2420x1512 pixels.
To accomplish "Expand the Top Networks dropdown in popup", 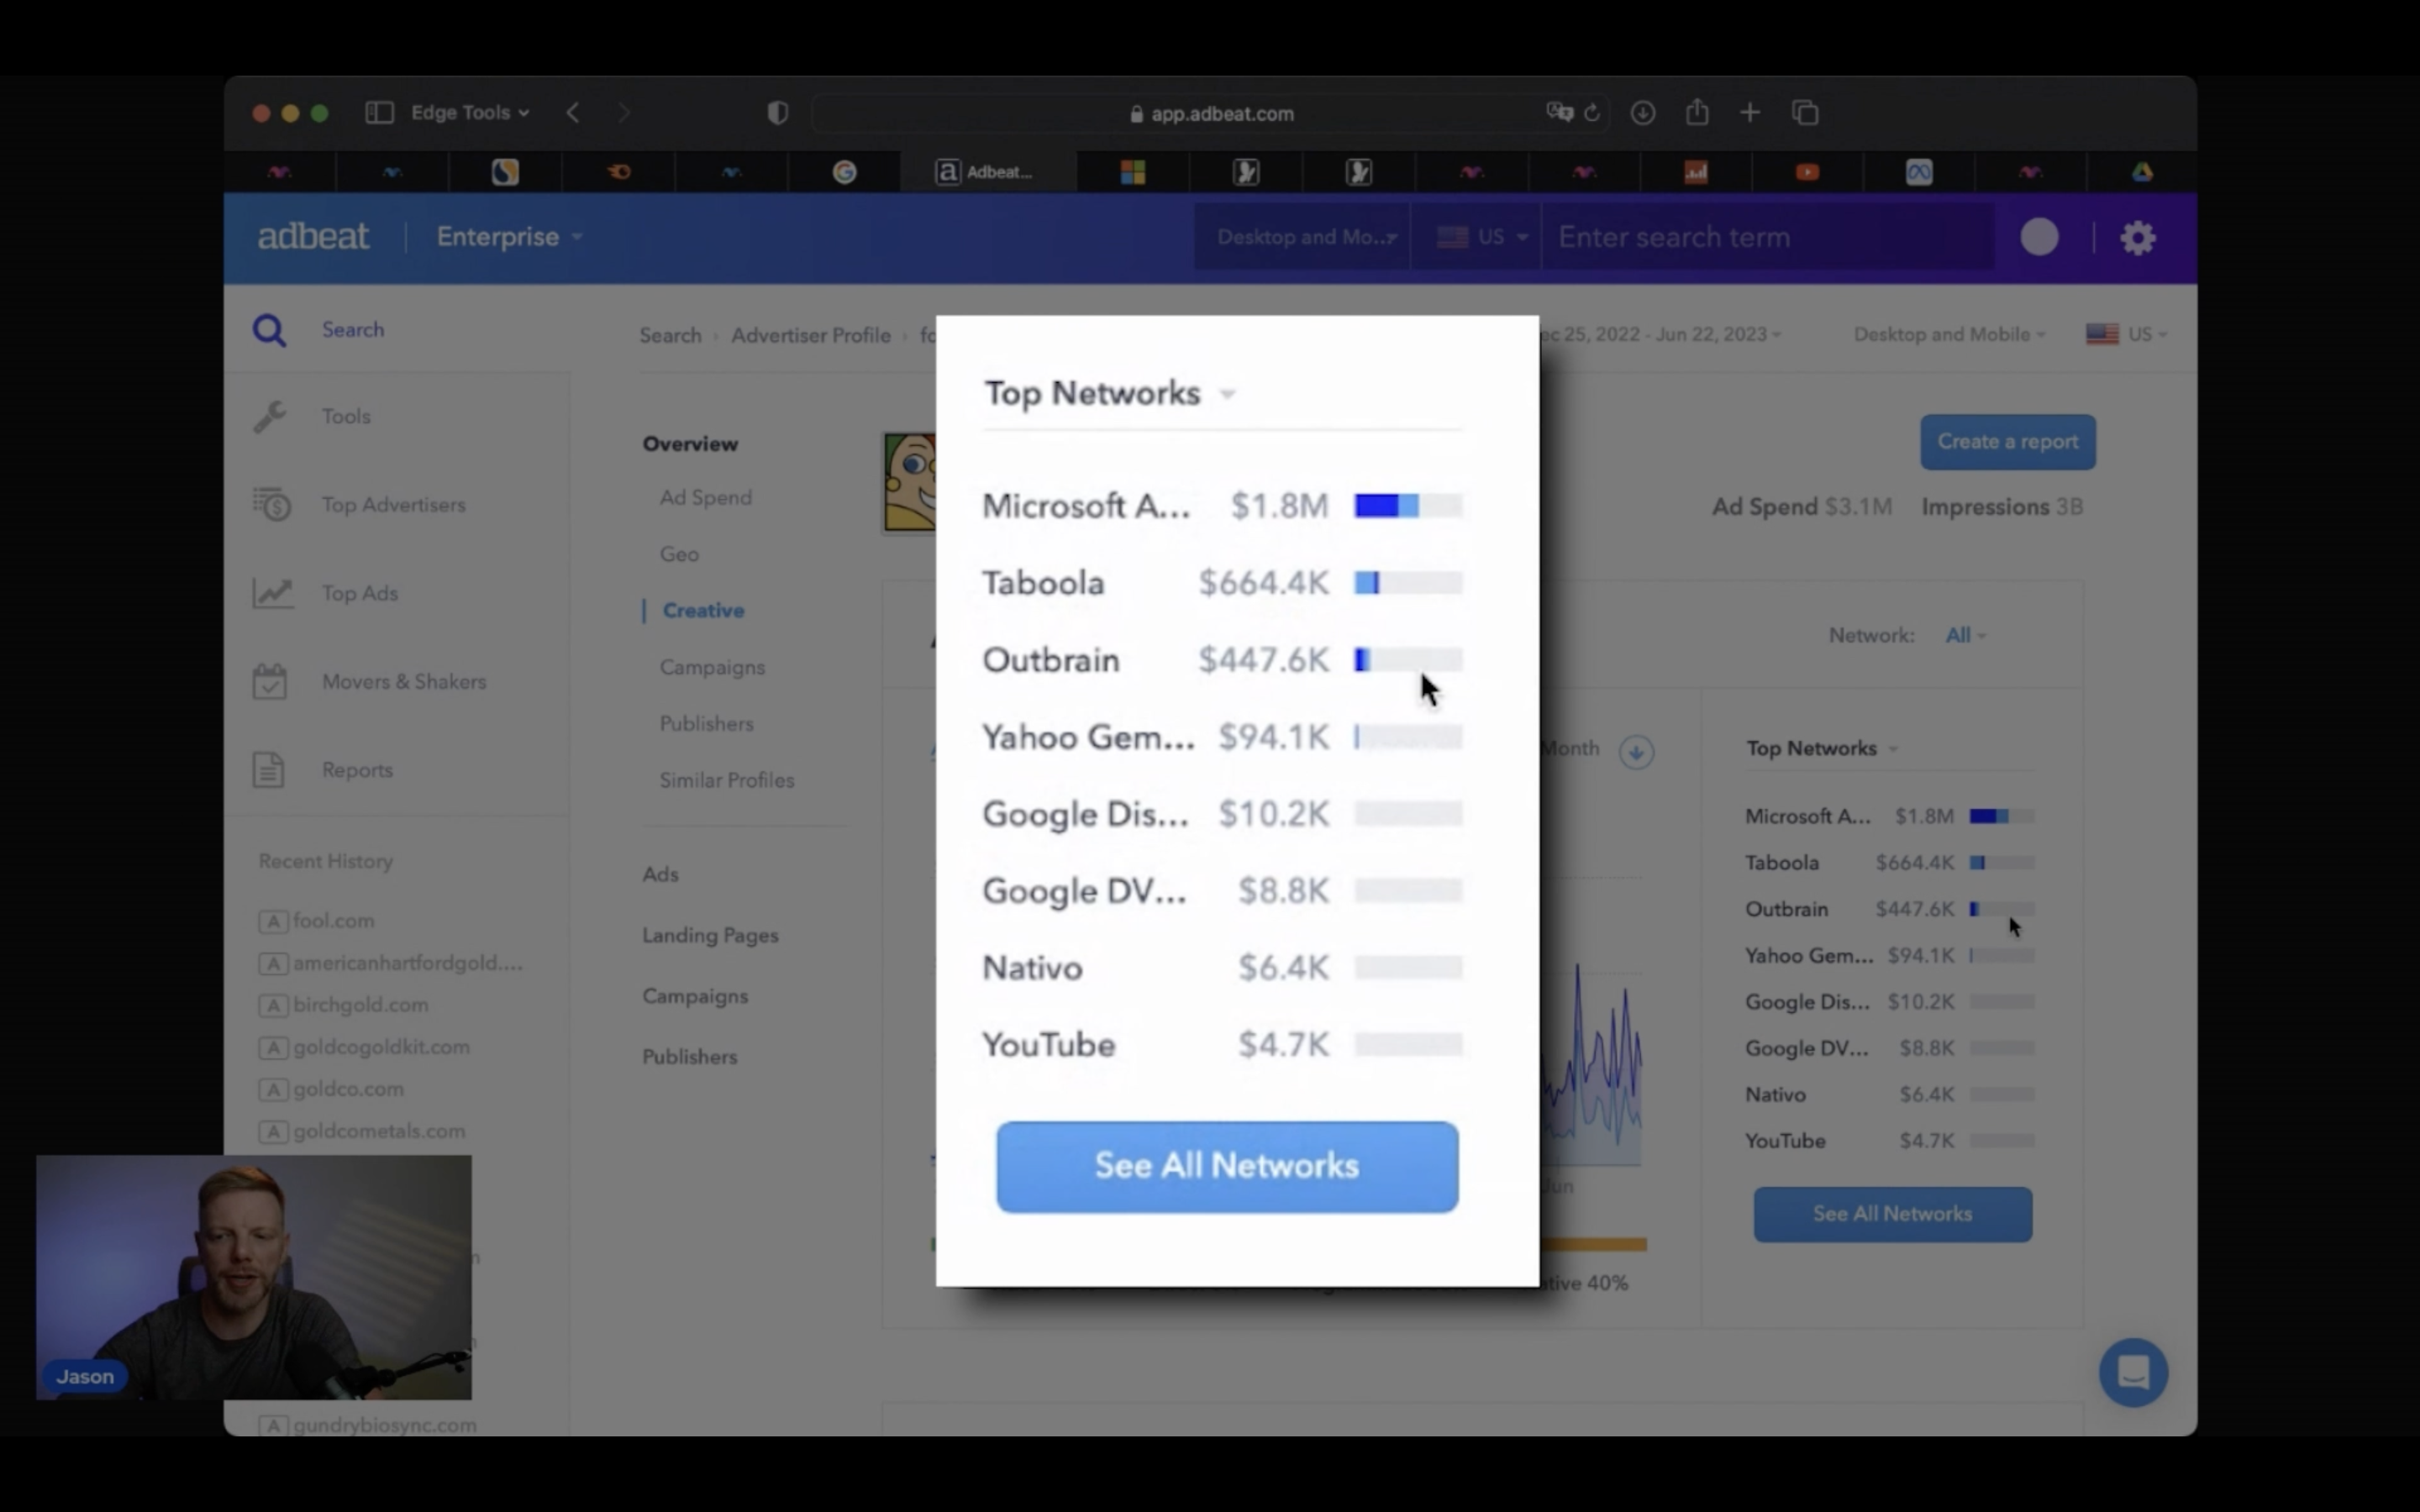I will coord(1227,394).
